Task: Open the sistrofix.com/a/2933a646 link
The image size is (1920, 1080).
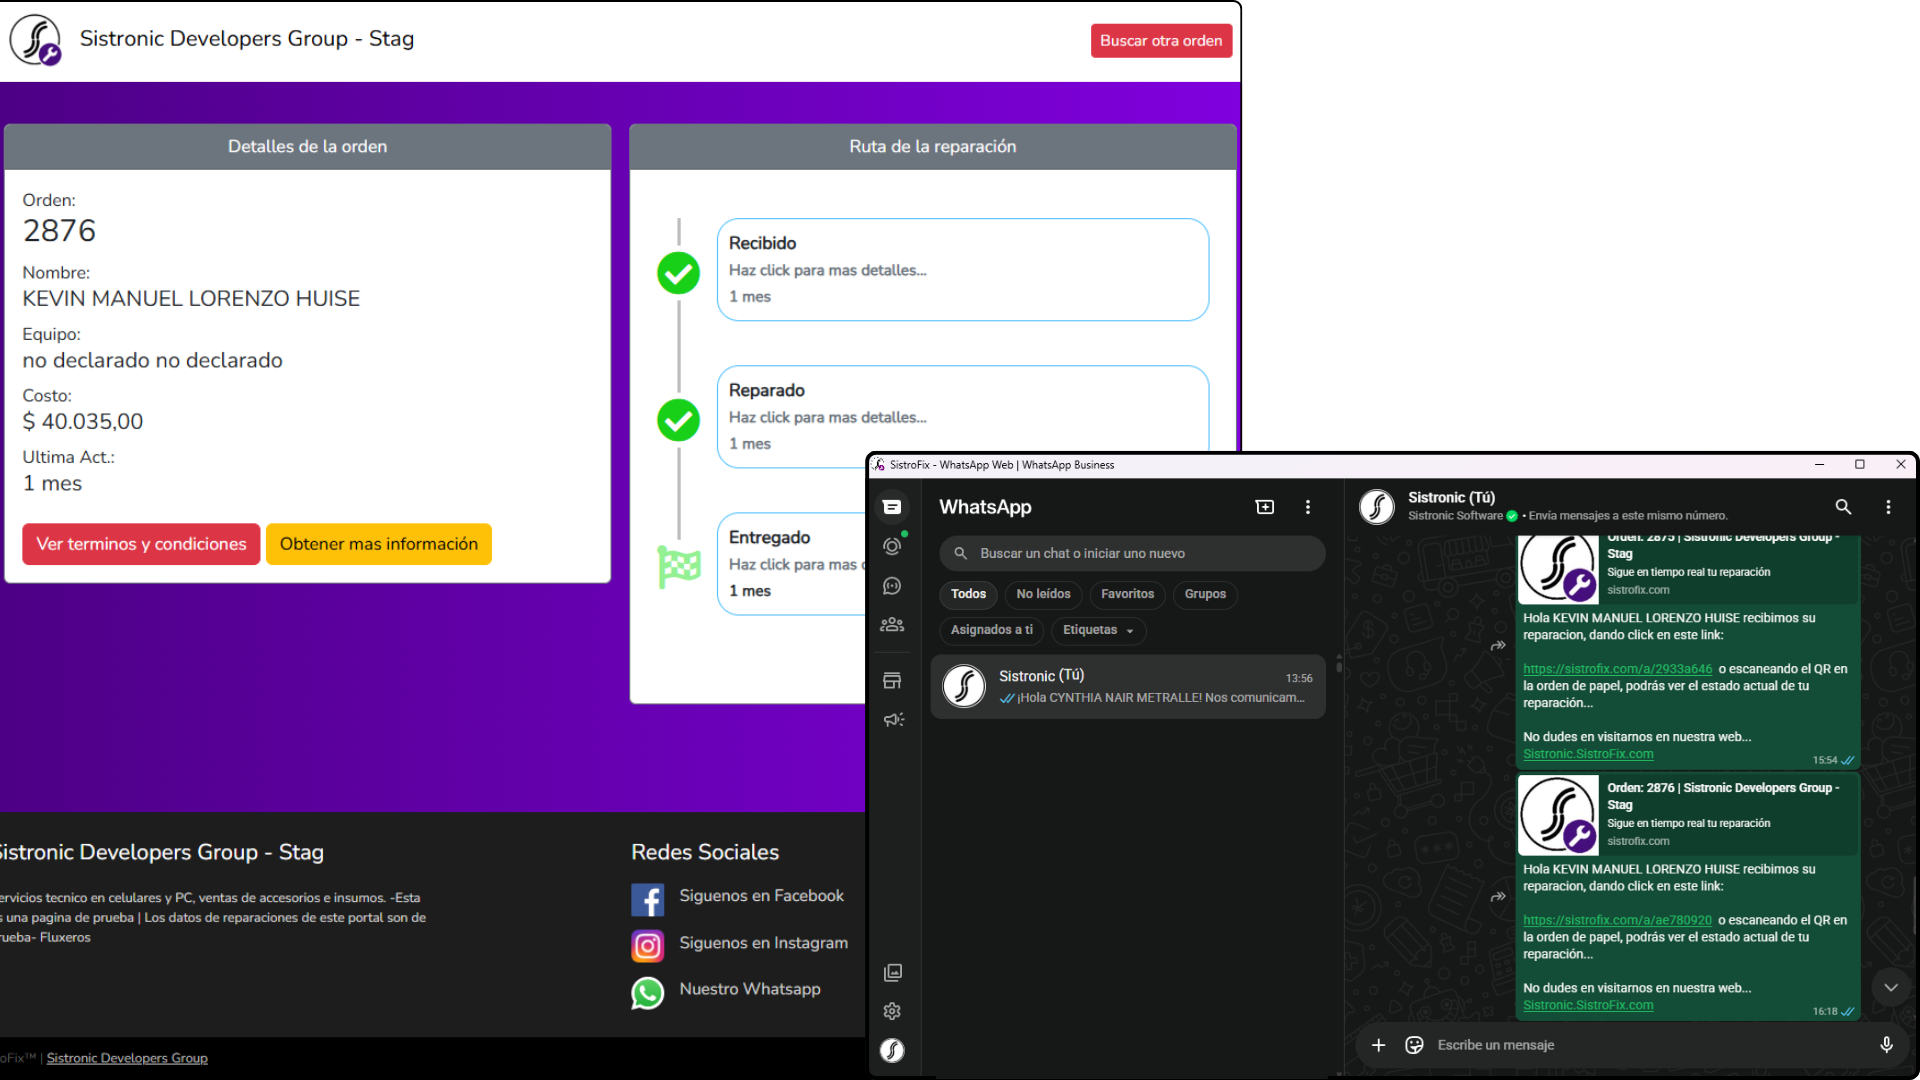Action: (1617, 669)
